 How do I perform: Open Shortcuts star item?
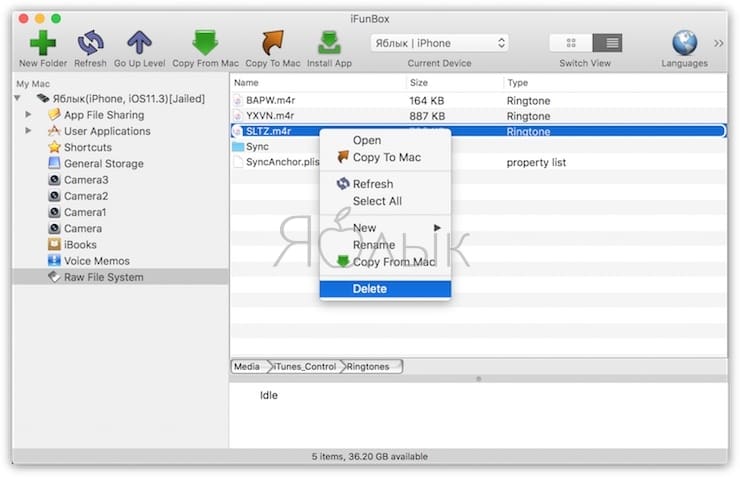pos(88,147)
